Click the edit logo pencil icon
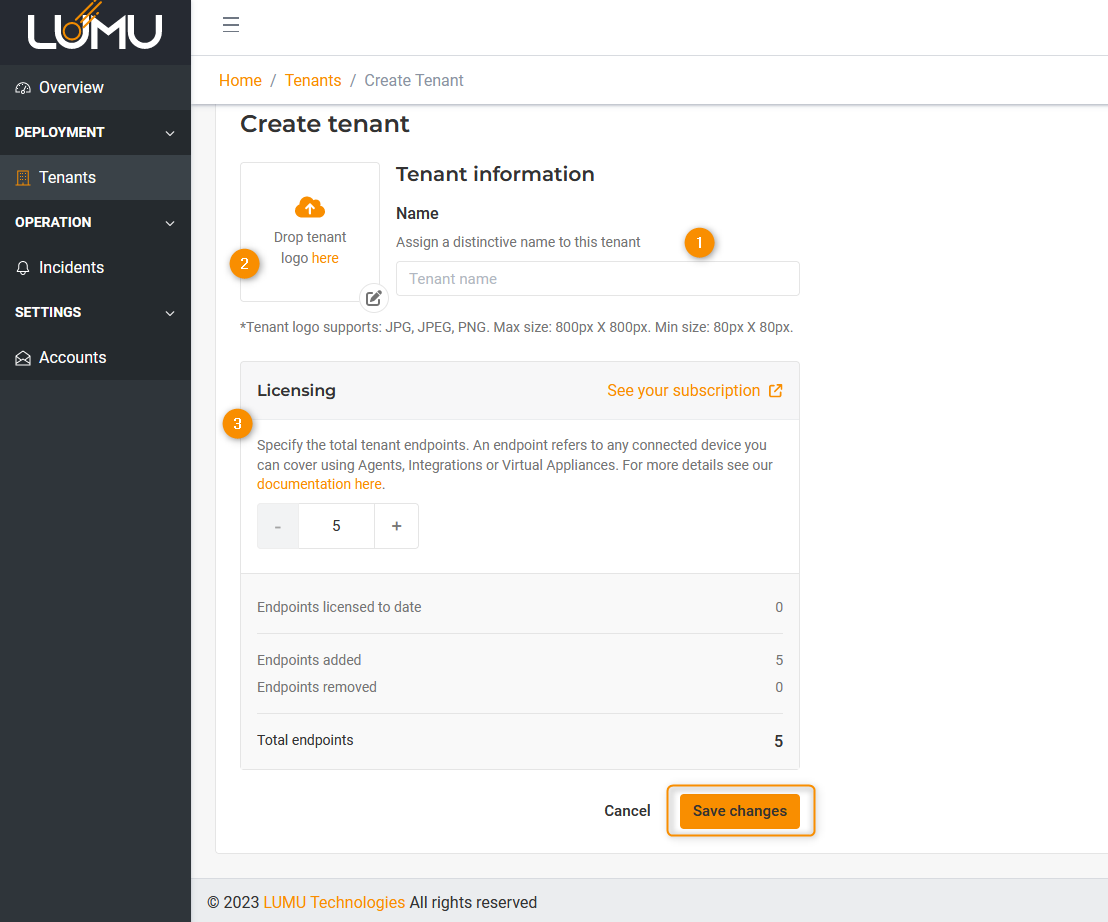The image size is (1108, 922). coord(374,298)
